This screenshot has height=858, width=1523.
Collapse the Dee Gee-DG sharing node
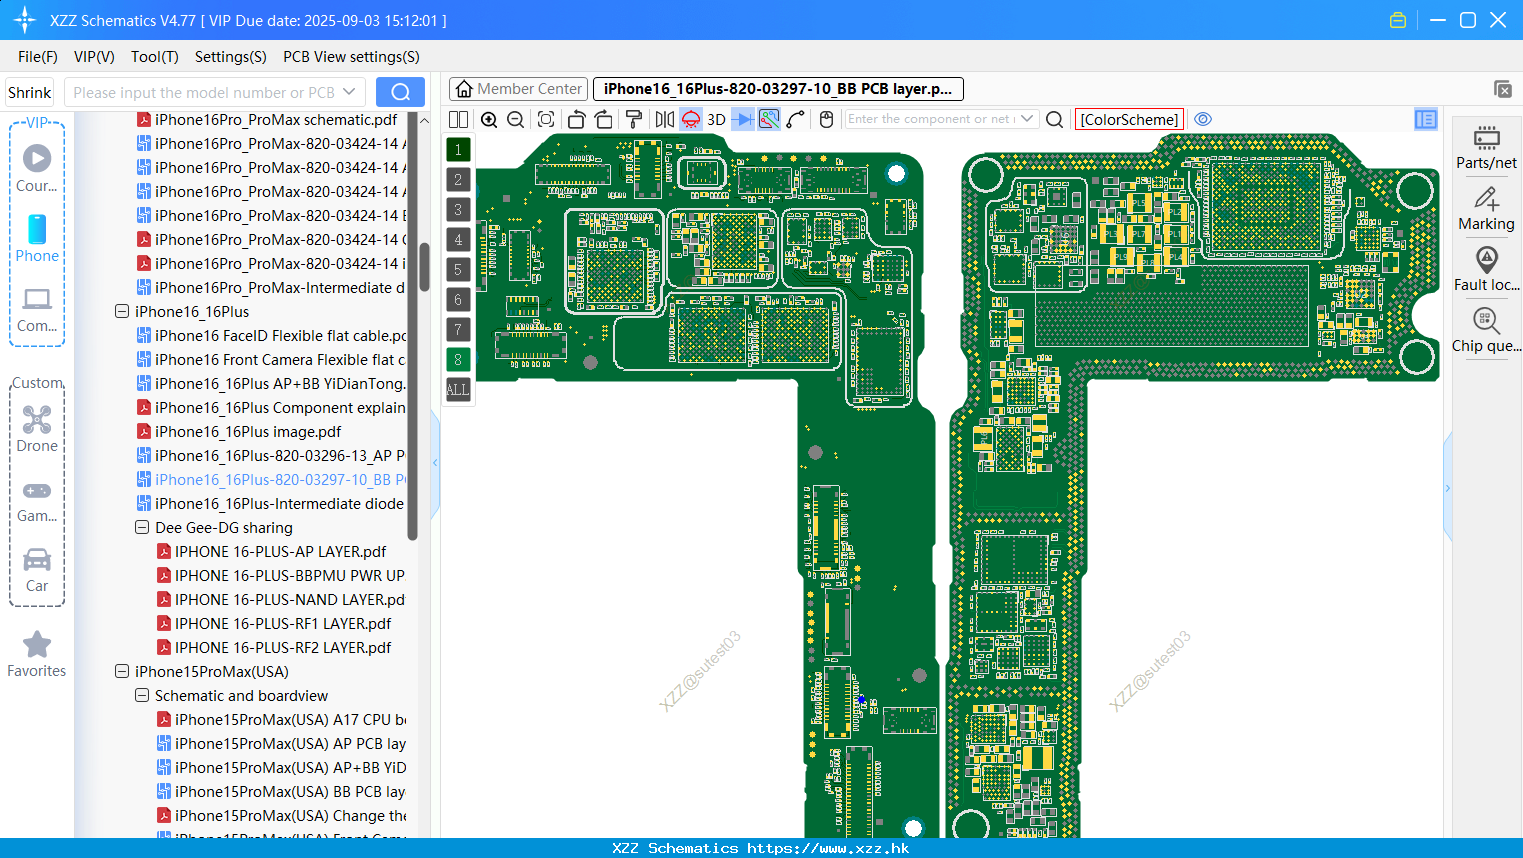(142, 528)
